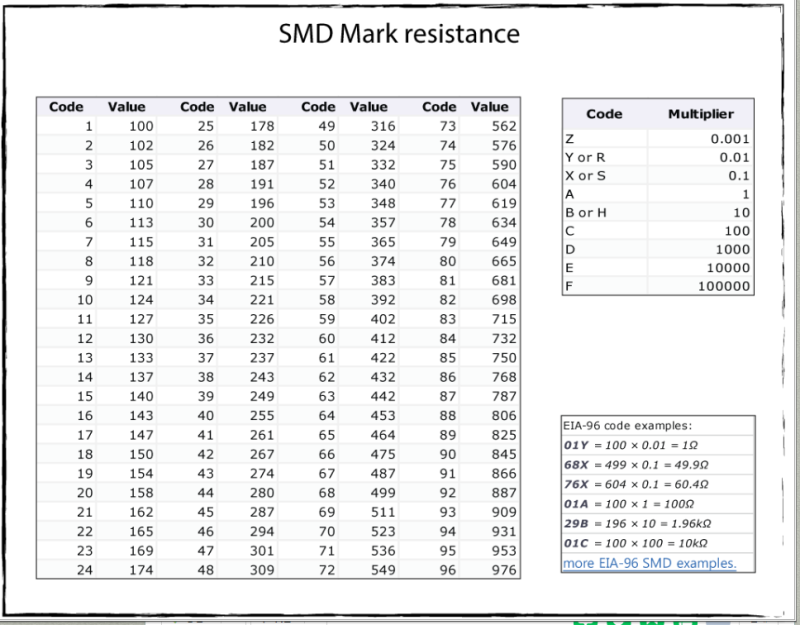Screen dimensions: 800x625
Task: Click the resistance value '174'
Action: (141, 570)
